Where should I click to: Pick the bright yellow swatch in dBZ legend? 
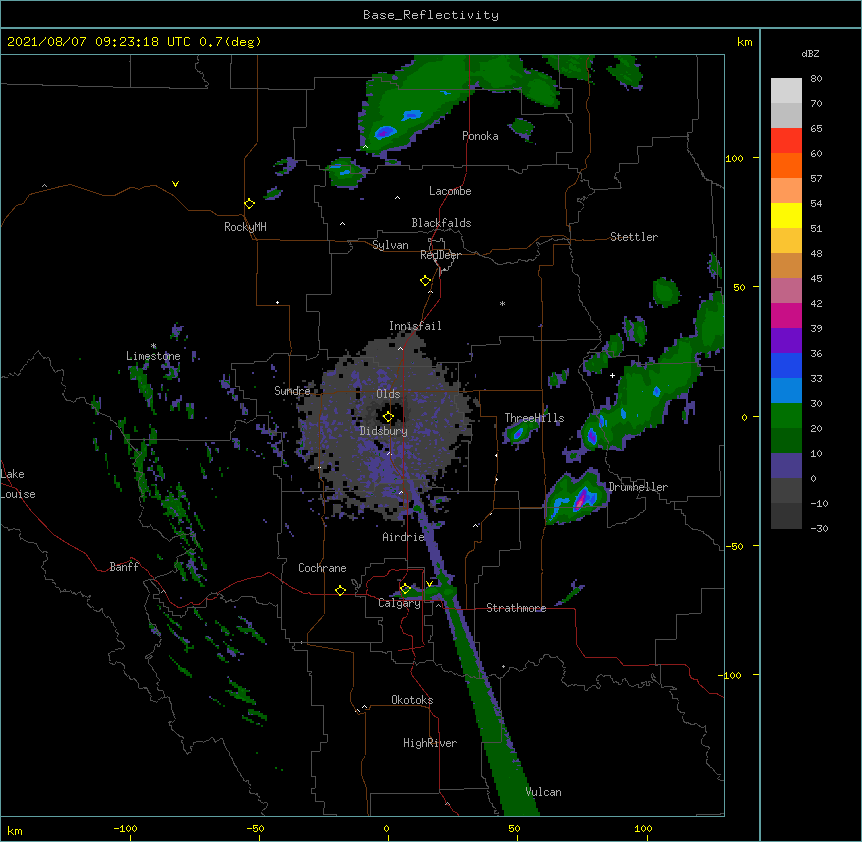coord(786,215)
